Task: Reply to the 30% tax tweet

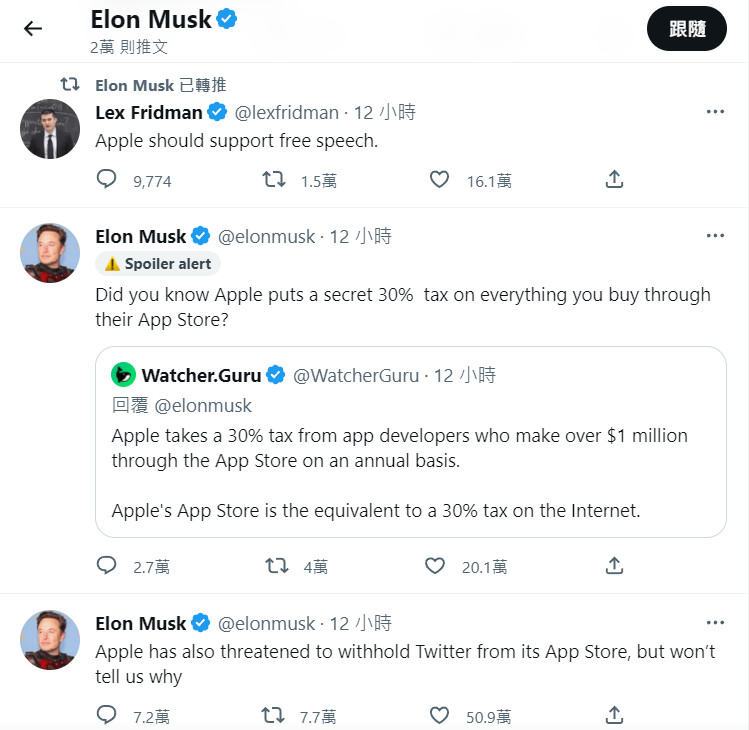Action: tap(107, 566)
